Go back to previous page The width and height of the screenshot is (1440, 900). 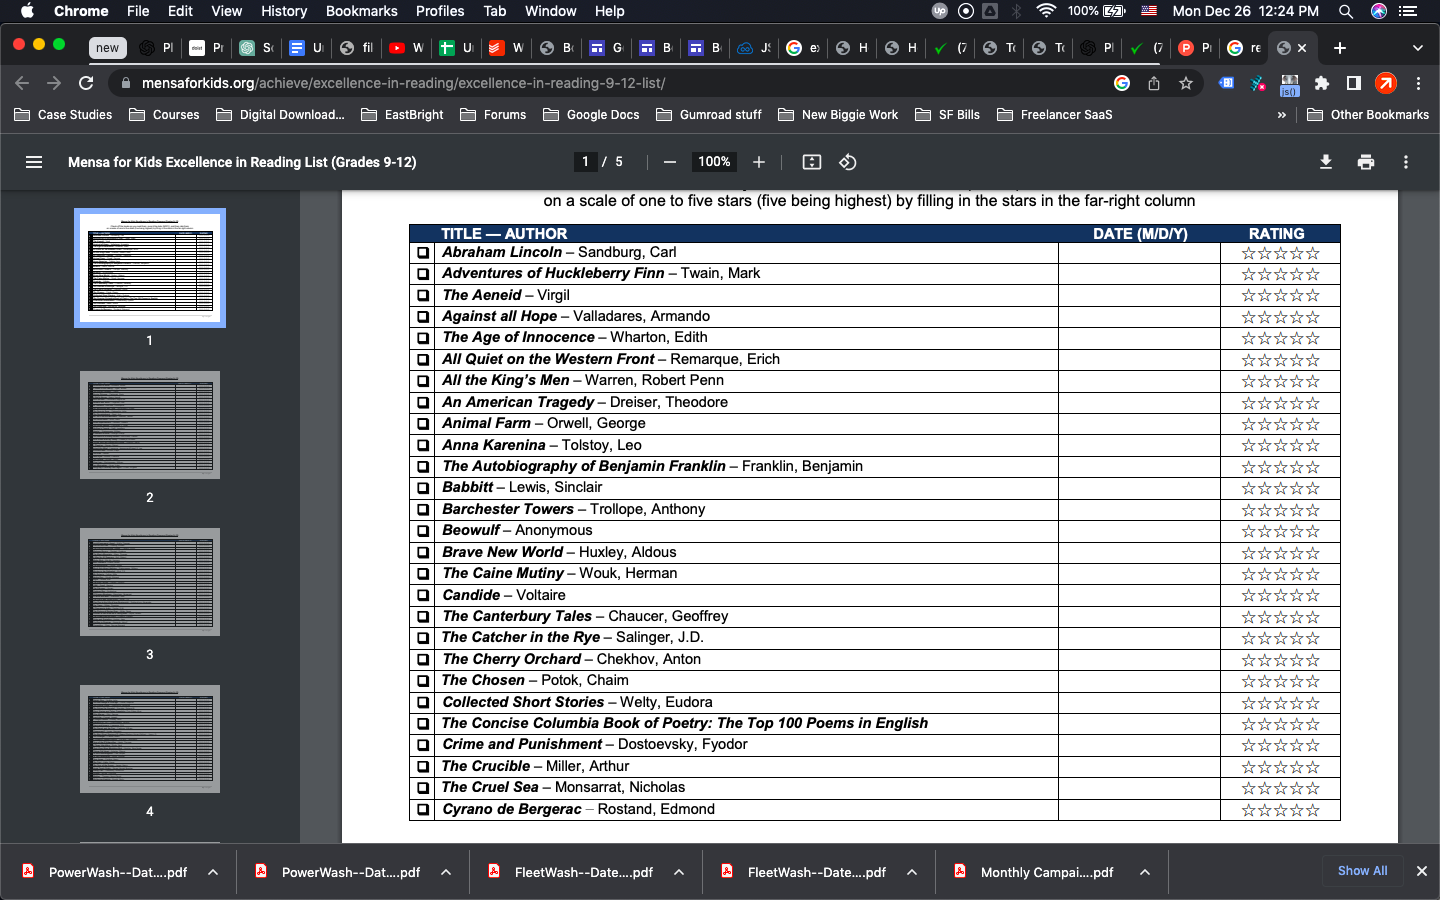22,83
